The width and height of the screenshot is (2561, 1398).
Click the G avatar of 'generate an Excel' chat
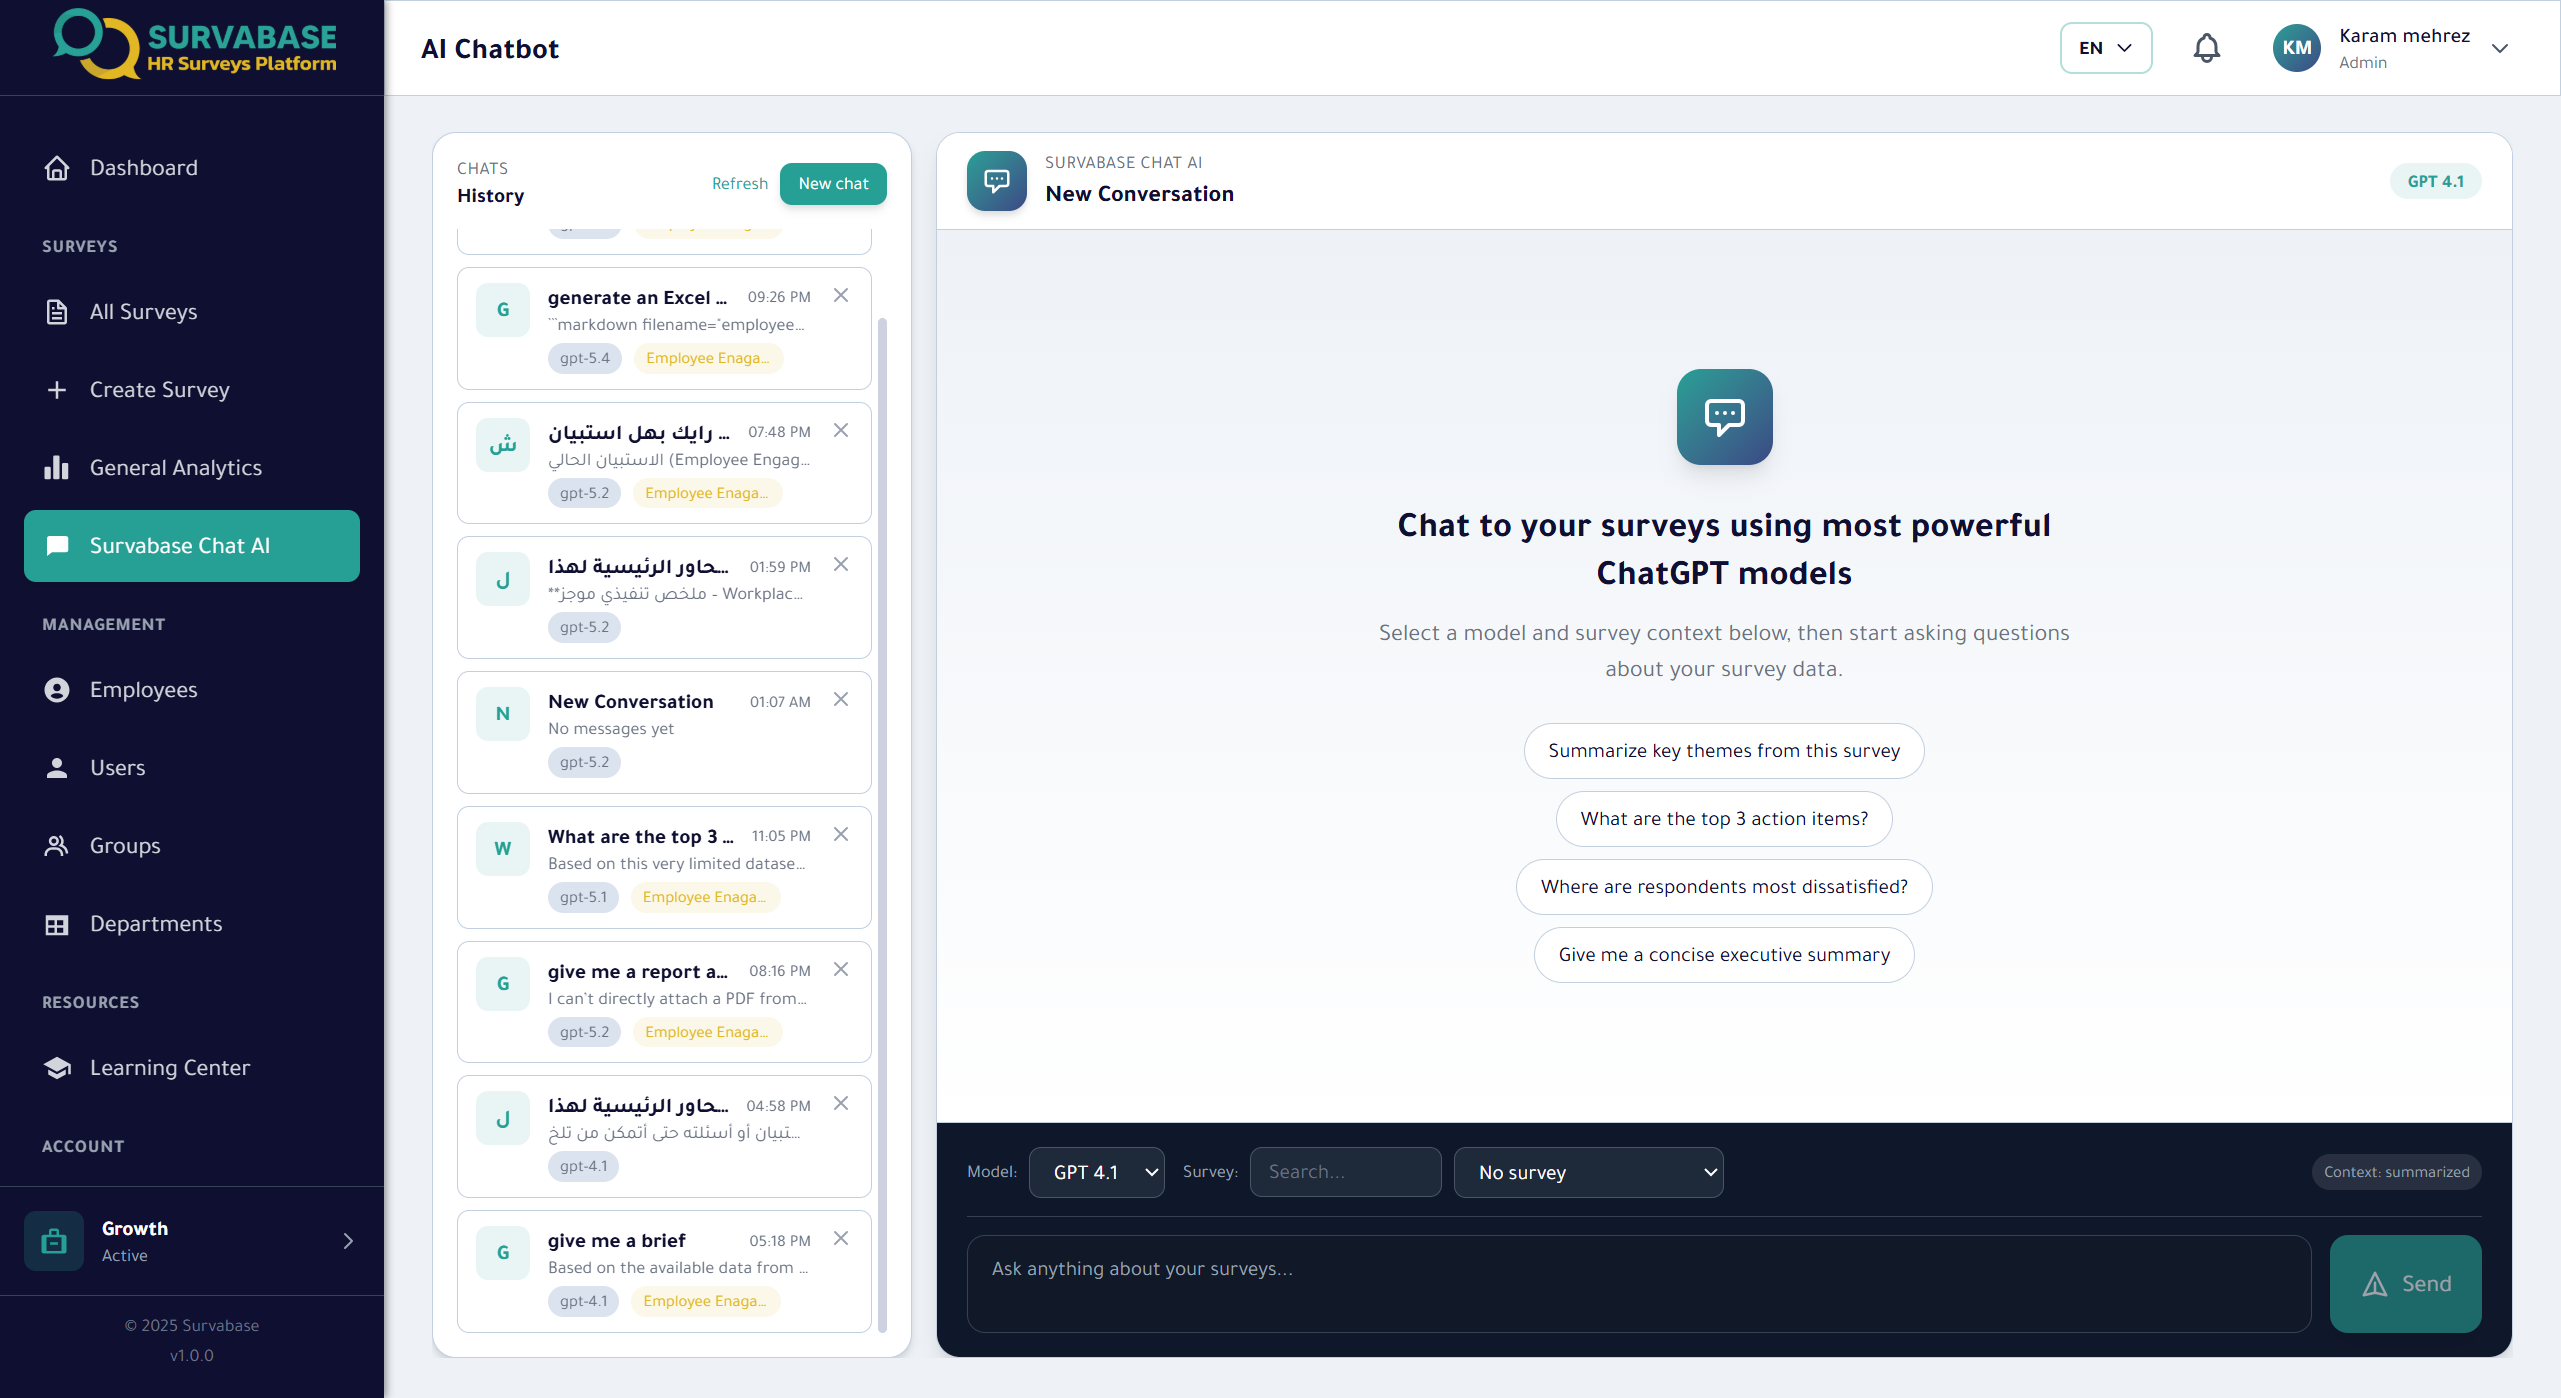tap(503, 310)
